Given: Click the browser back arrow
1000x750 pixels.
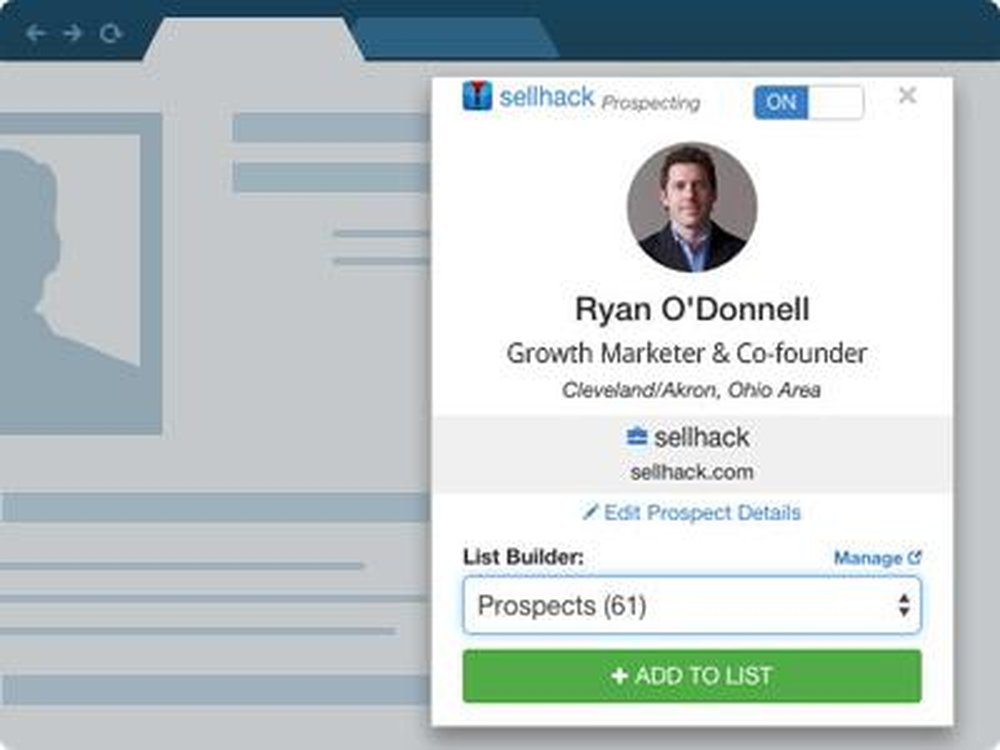Looking at the screenshot, I should click(36, 34).
